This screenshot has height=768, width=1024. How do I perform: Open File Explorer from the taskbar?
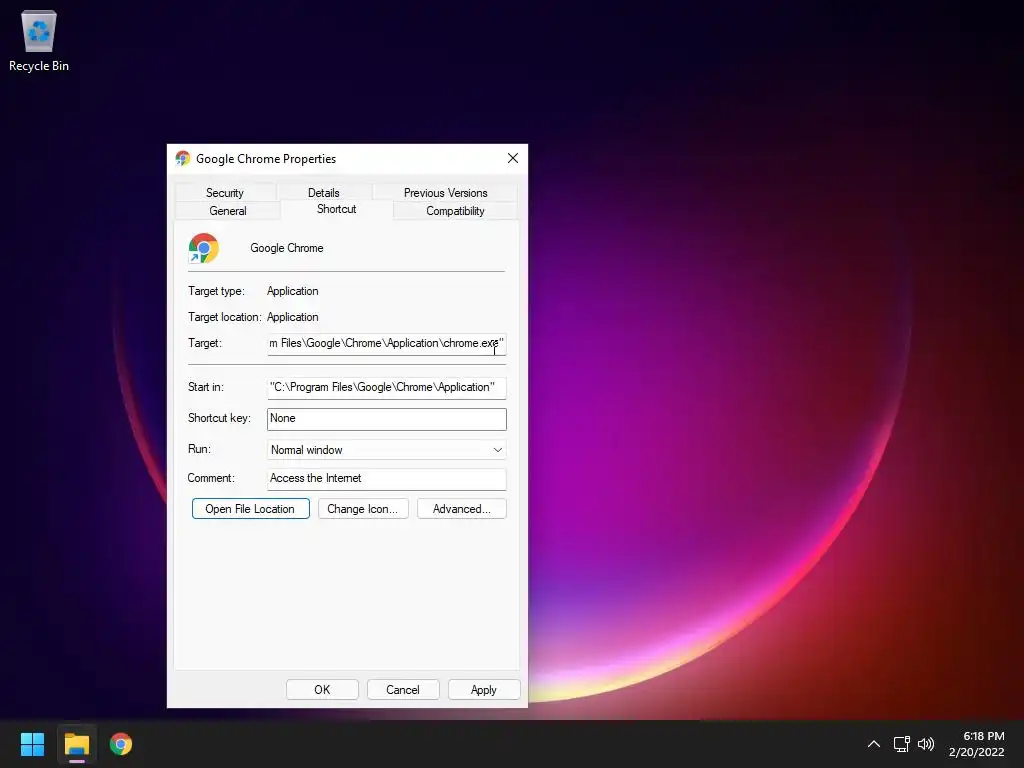coord(76,744)
